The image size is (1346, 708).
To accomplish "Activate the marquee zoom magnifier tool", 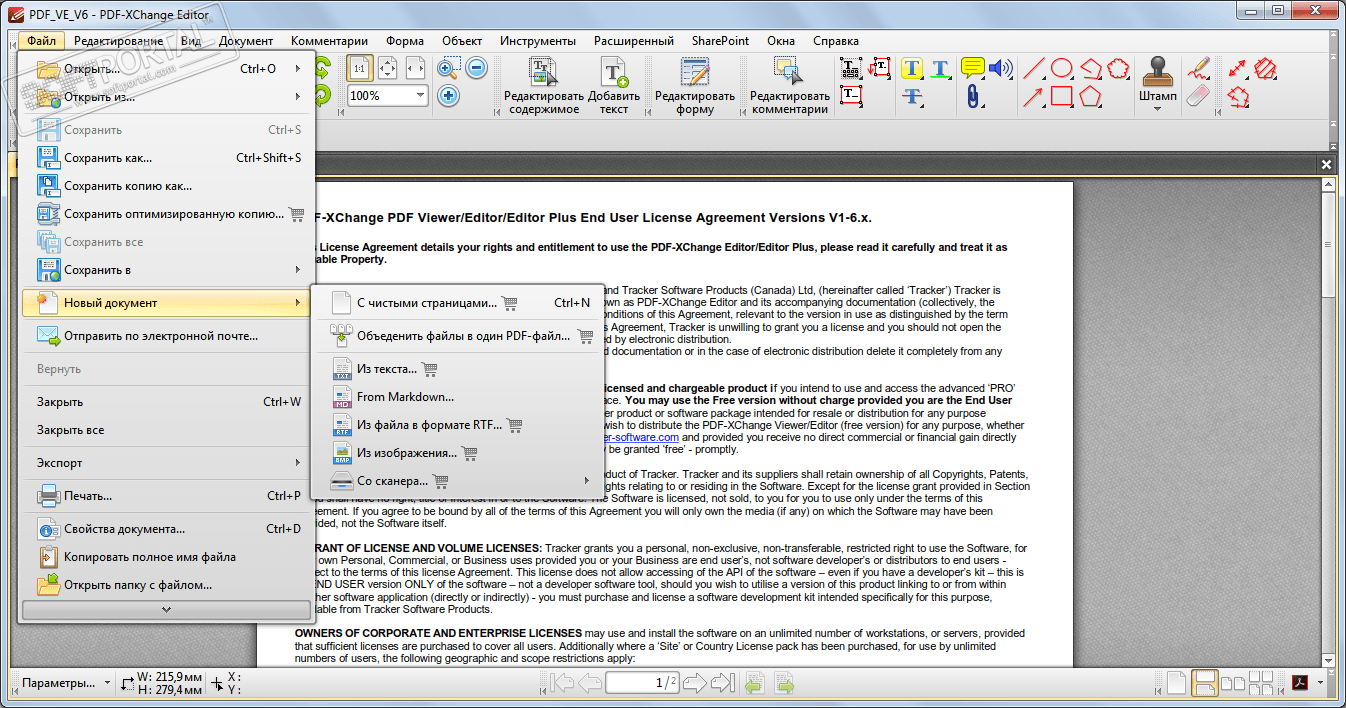I will tap(449, 69).
